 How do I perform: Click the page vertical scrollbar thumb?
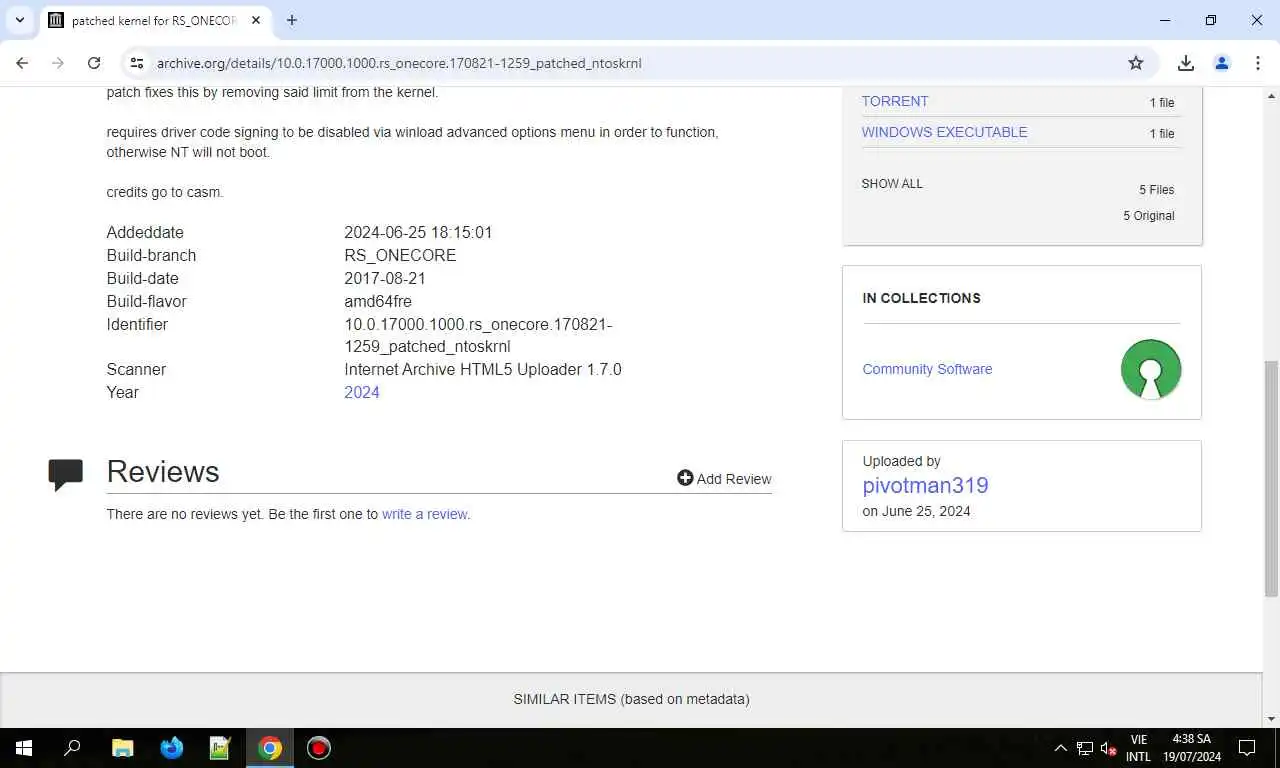(x=1272, y=477)
